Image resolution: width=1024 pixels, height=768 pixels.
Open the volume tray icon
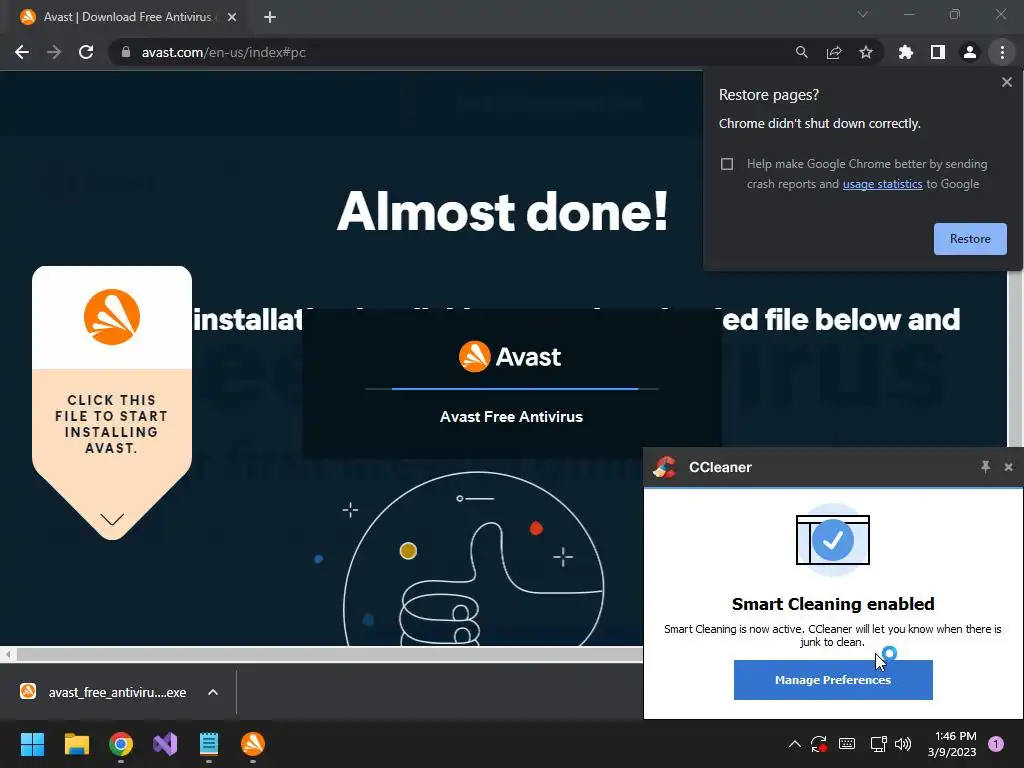[903, 744]
